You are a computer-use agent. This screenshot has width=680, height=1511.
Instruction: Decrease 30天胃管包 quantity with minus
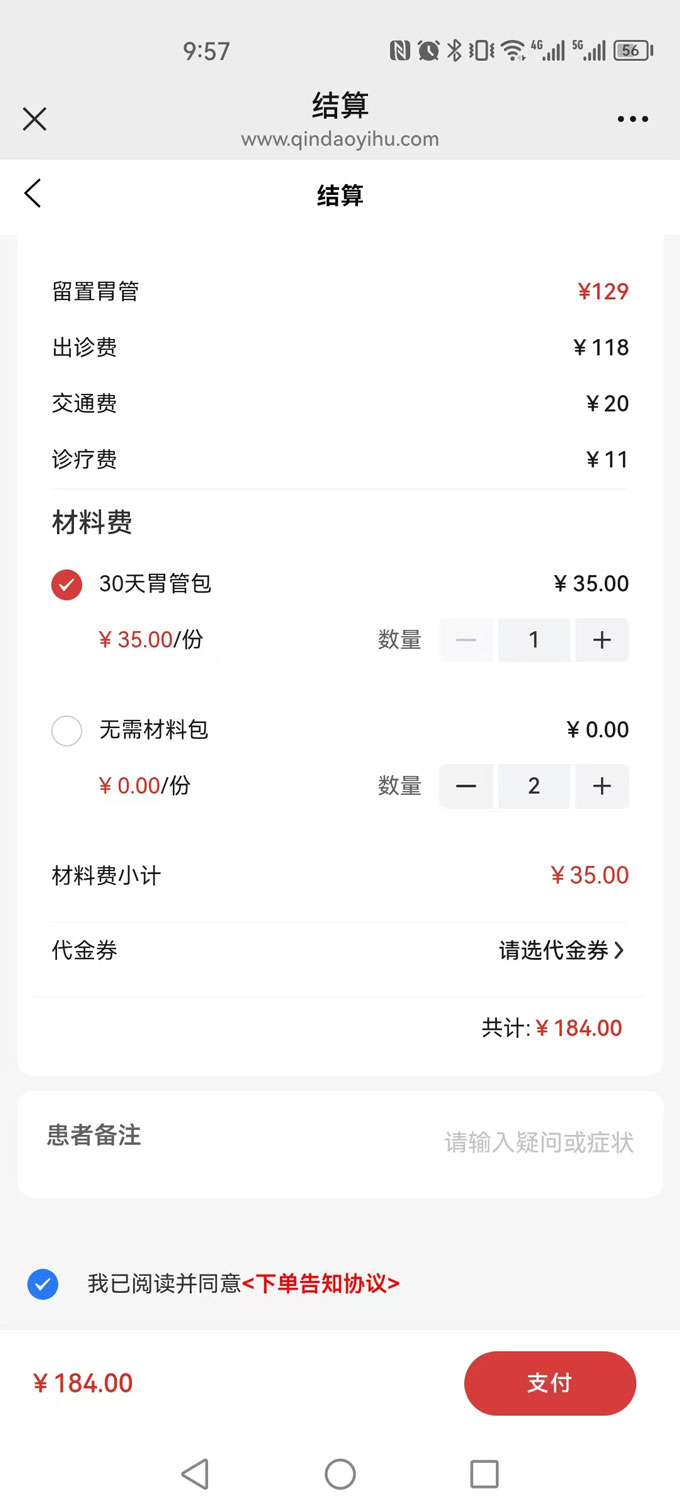click(466, 640)
